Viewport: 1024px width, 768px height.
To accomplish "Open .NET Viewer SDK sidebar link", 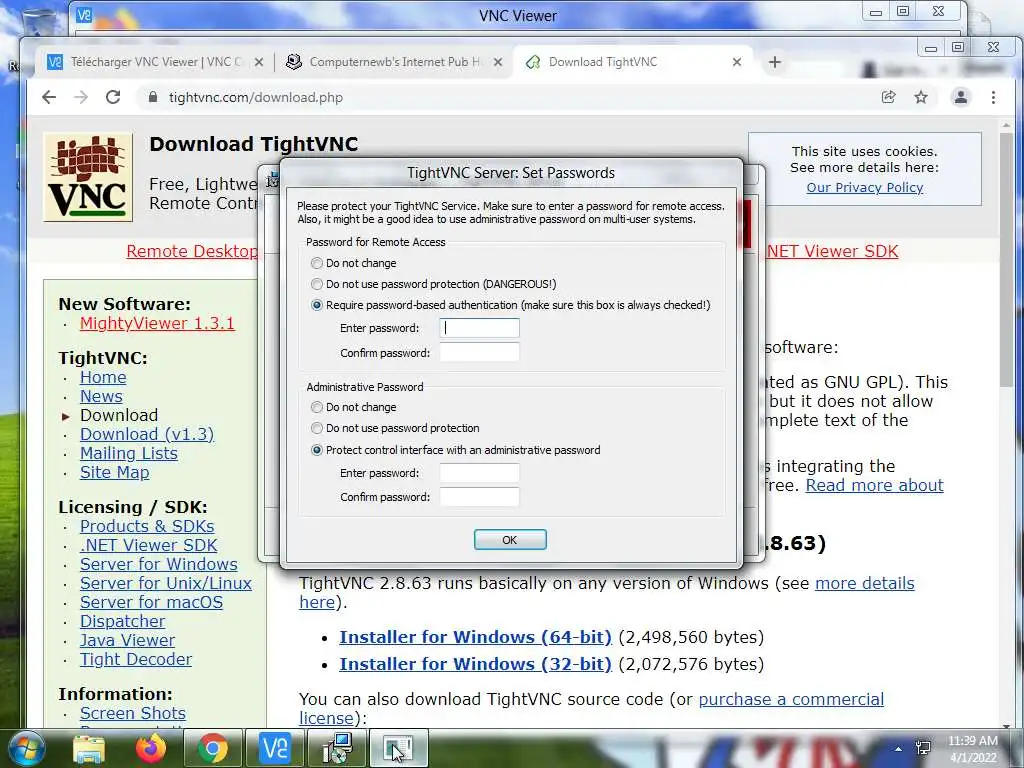I will click(x=148, y=545).
